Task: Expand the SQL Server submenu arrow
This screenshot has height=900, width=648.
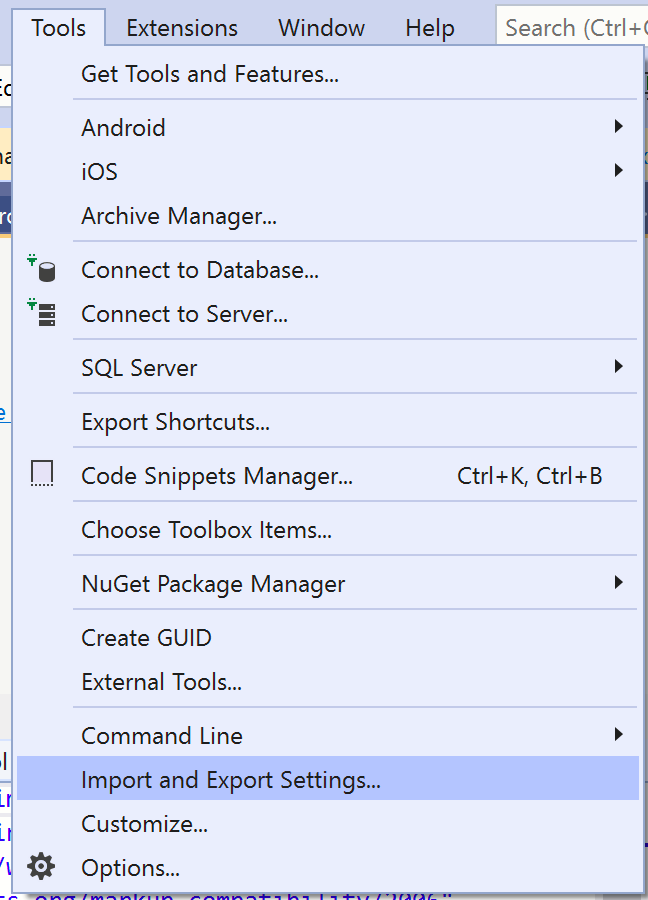Action: [x=618, y=367]
